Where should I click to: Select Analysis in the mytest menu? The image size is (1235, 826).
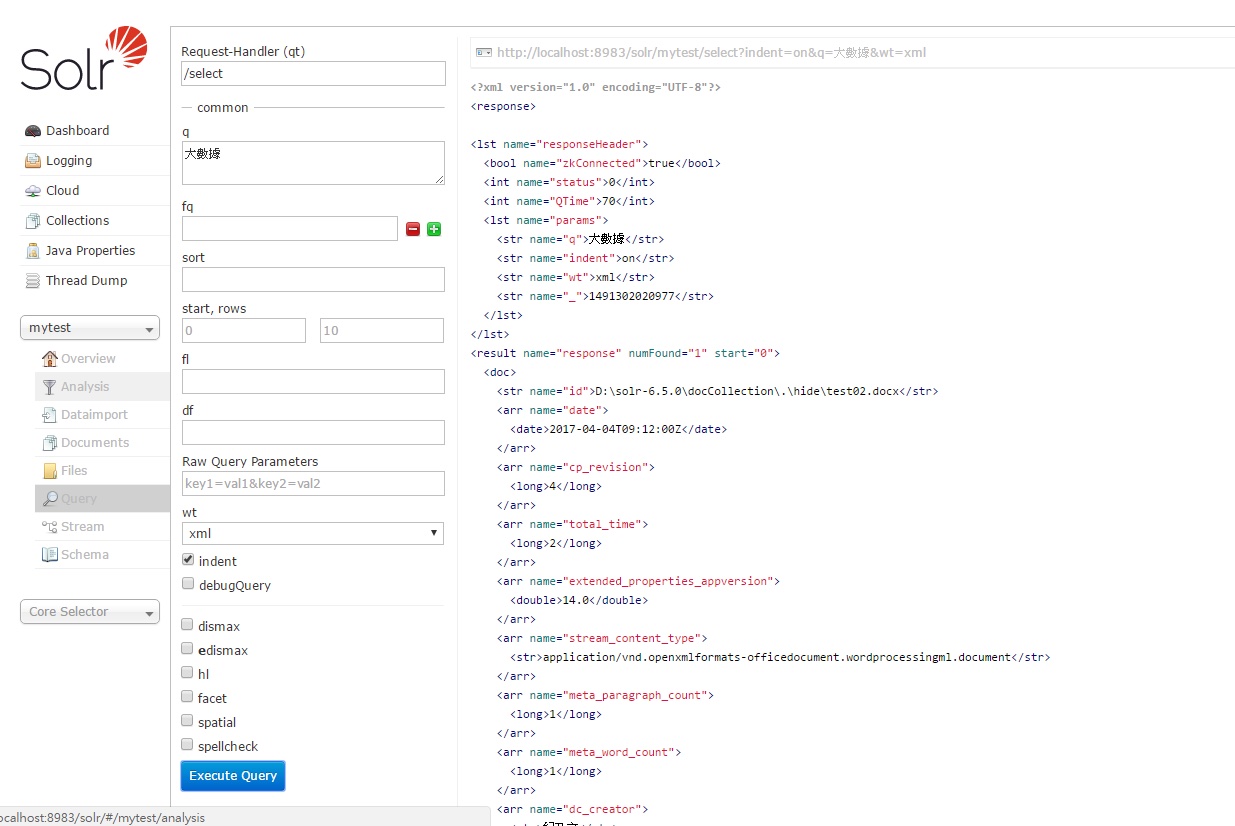coord(84,387)
